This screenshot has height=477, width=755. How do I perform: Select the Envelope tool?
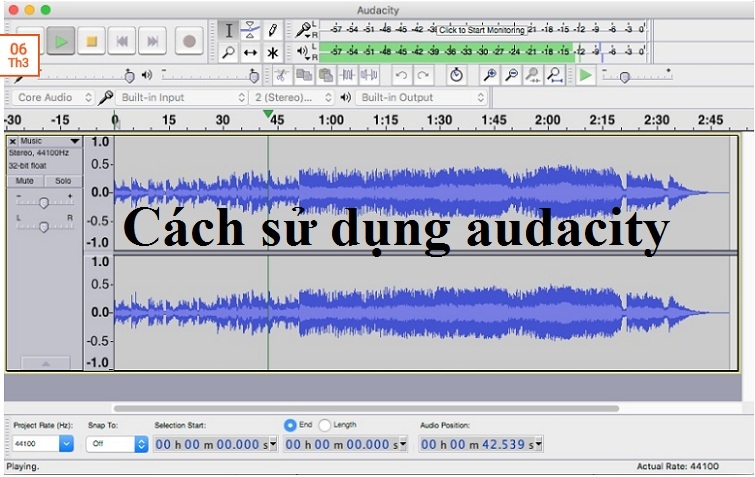pyautogui.click(x=250, y=31)
